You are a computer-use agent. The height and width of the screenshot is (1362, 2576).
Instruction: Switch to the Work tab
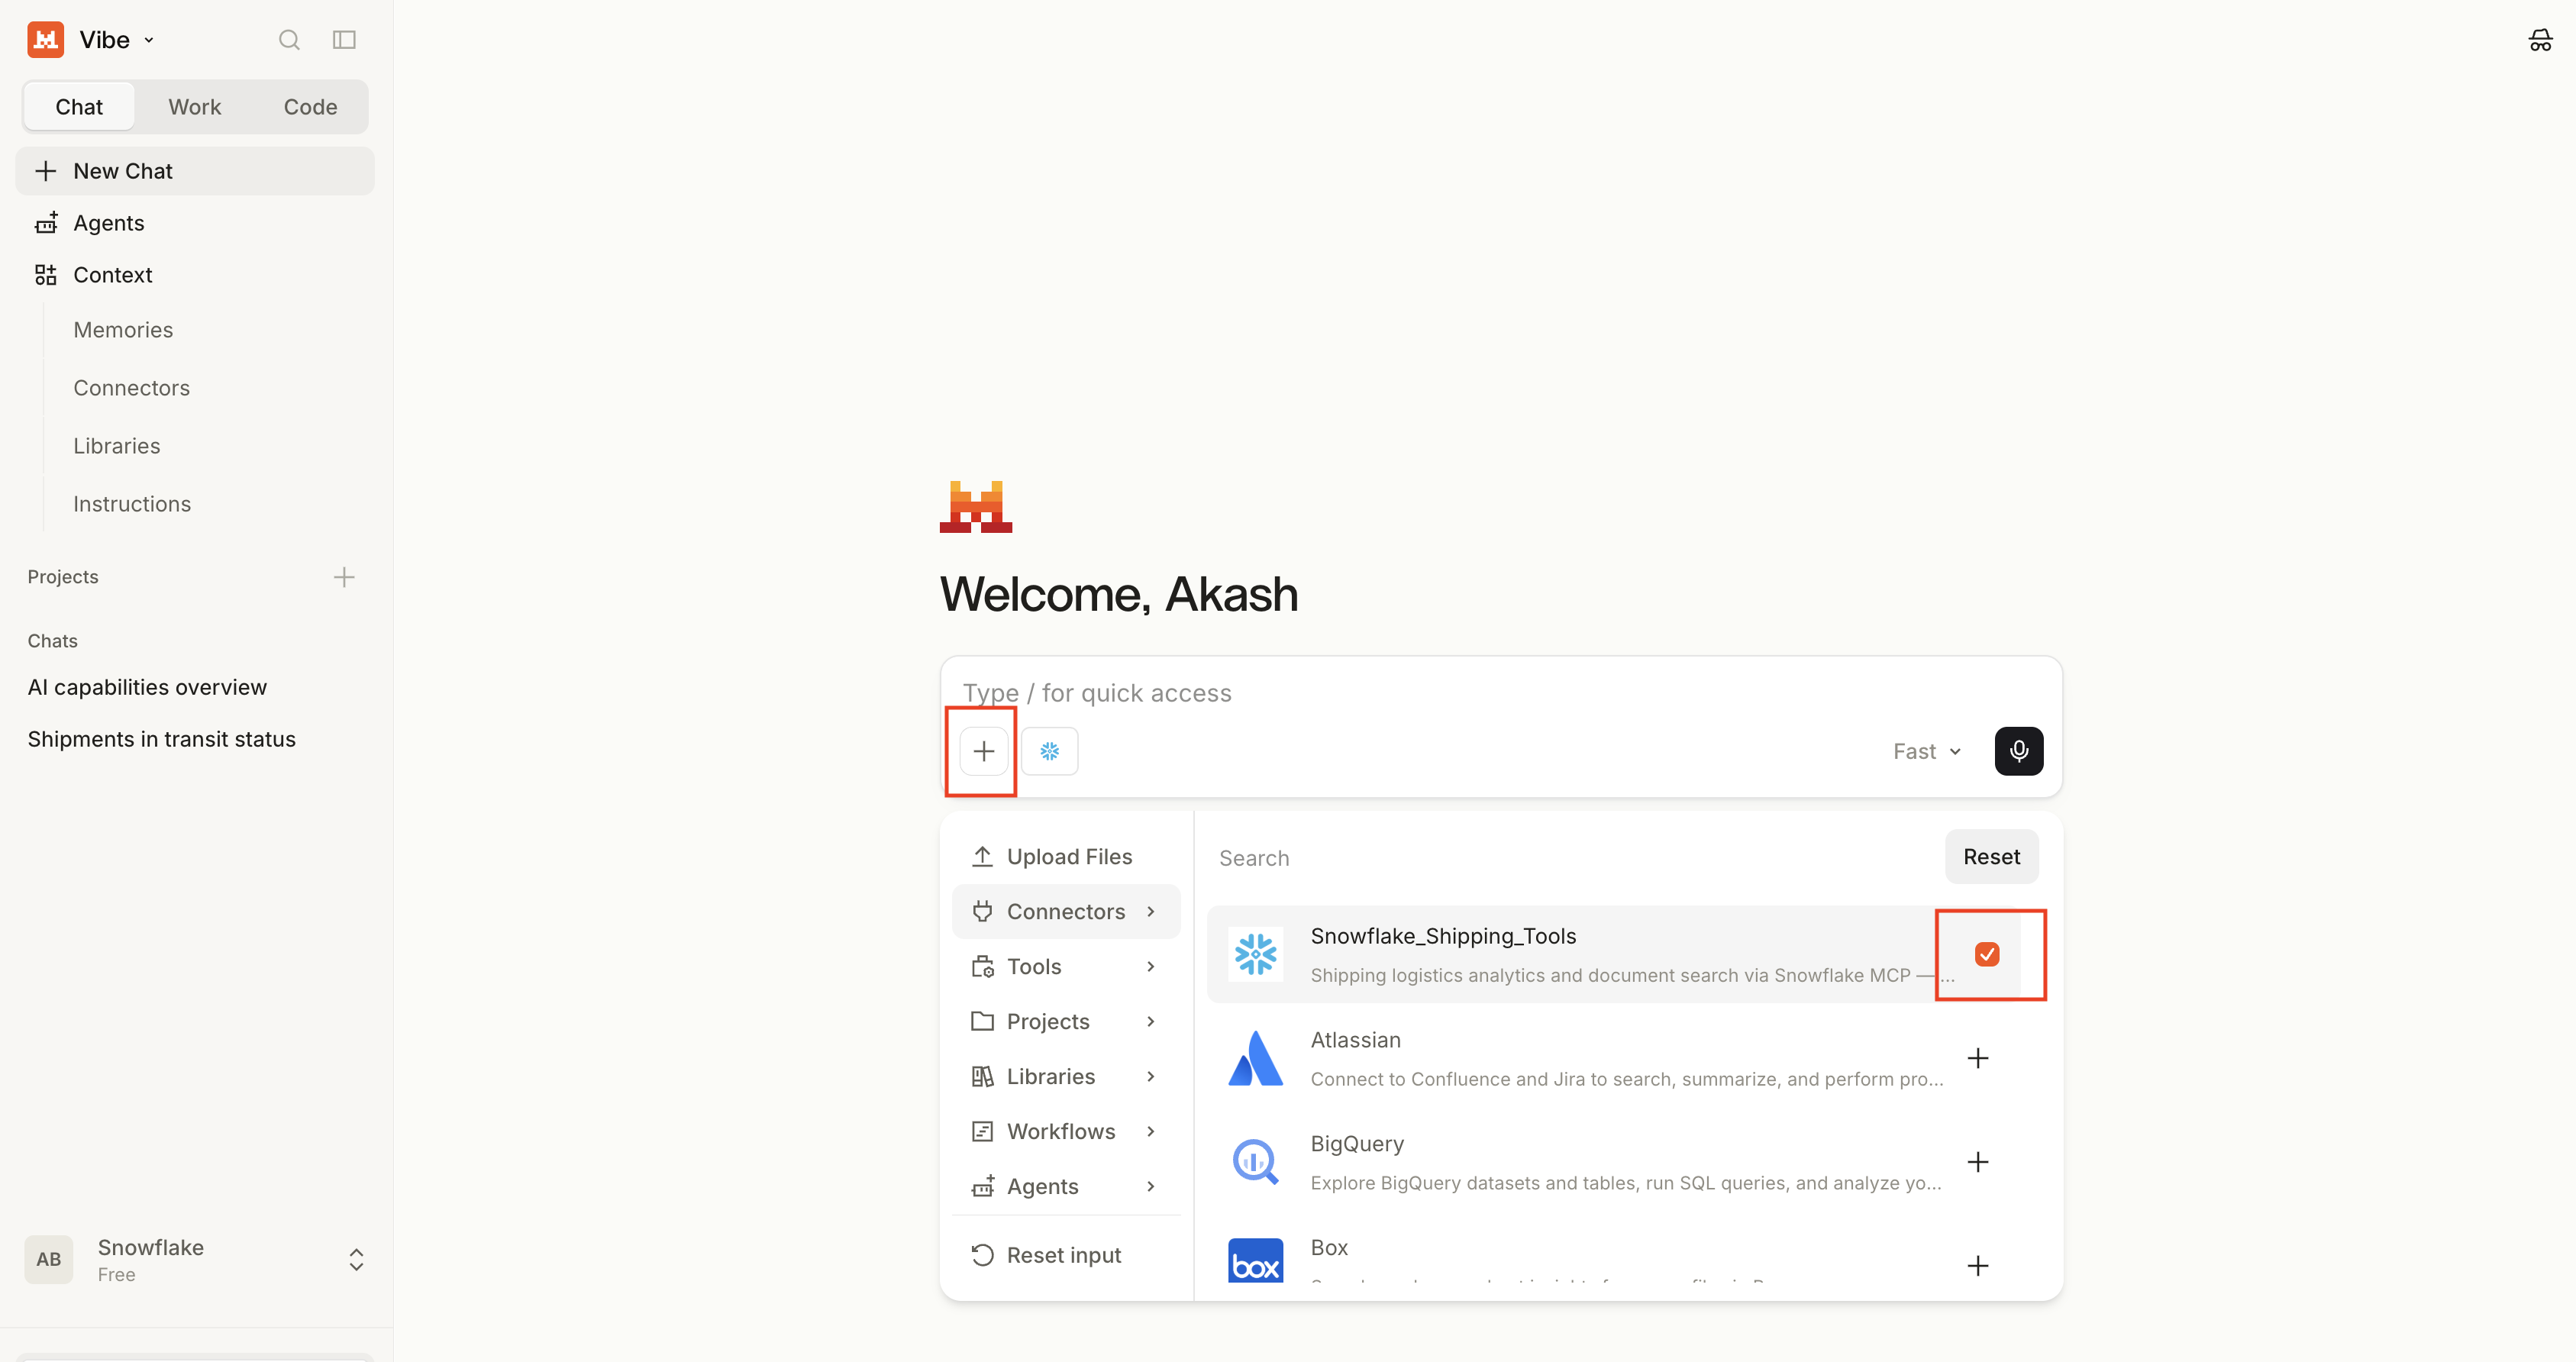(194, 107)
